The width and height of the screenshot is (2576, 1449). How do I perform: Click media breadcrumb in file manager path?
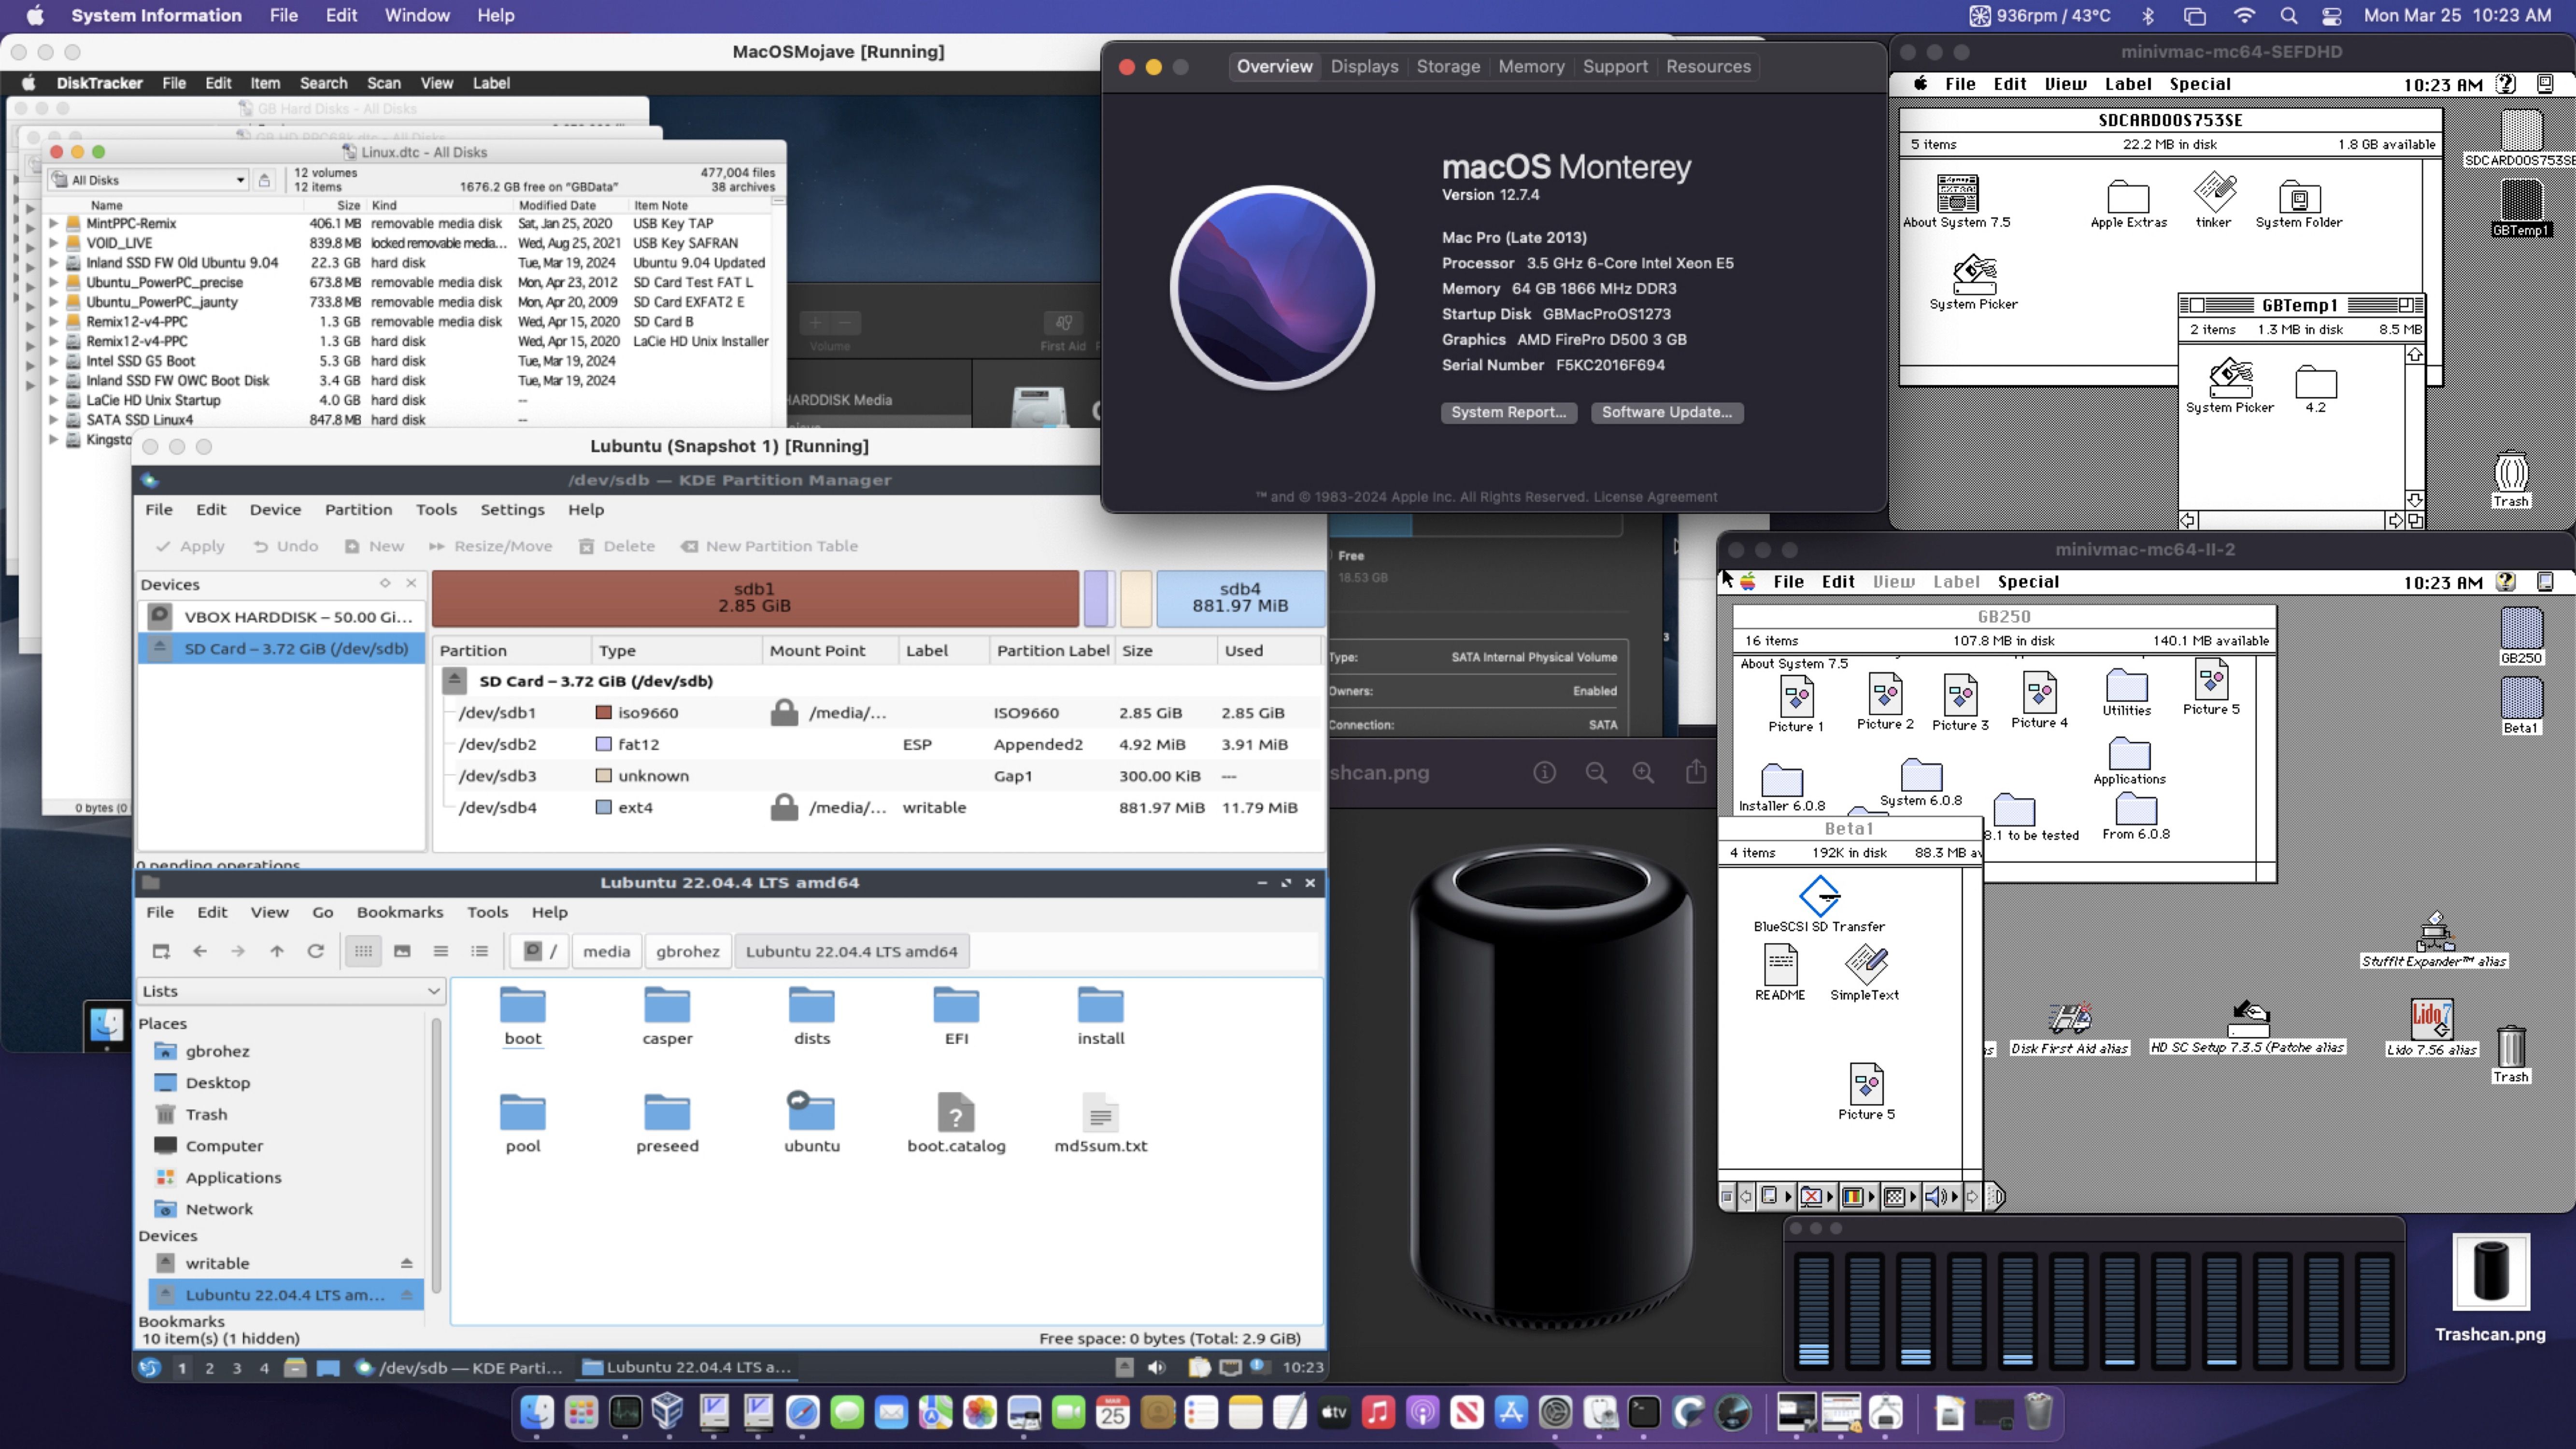click(607, 951)
